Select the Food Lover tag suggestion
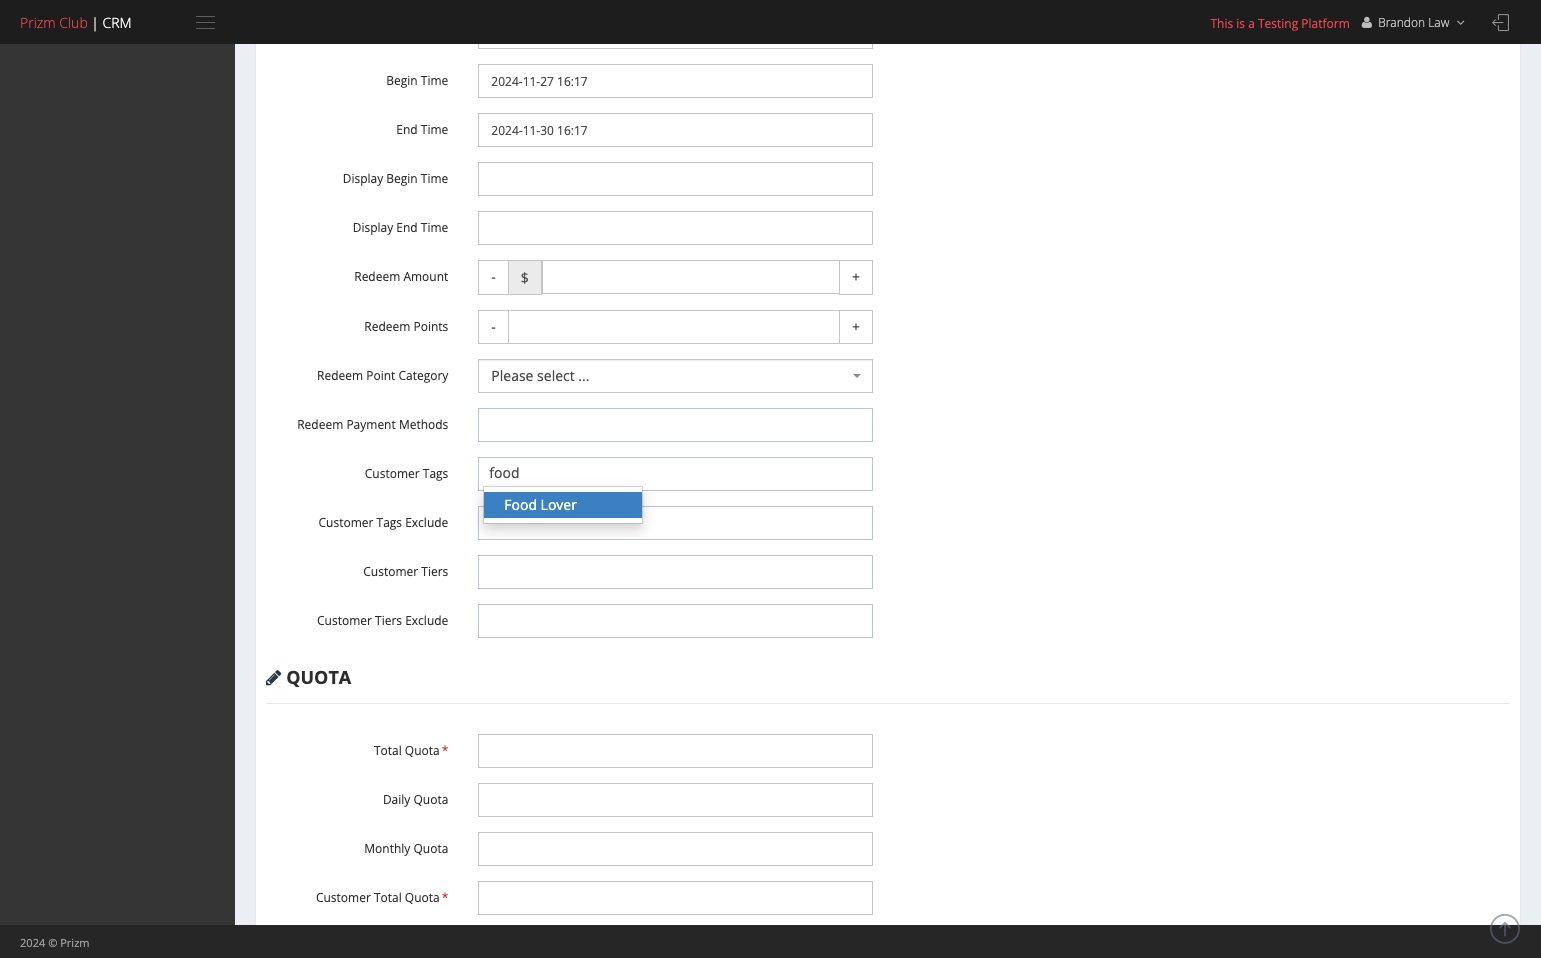 562,505
